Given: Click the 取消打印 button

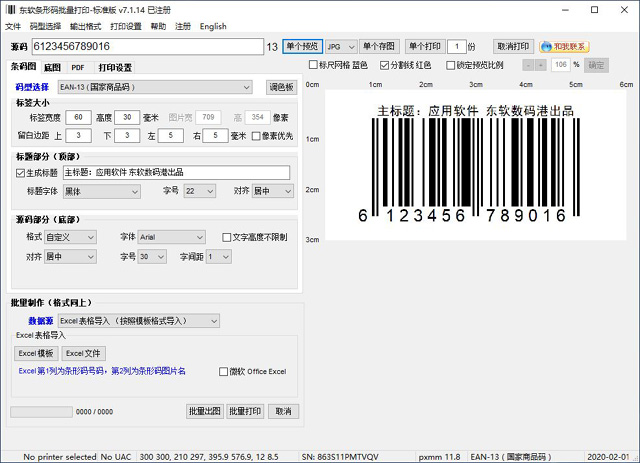Looking at the screenshot, I should [x=513, y=47].
